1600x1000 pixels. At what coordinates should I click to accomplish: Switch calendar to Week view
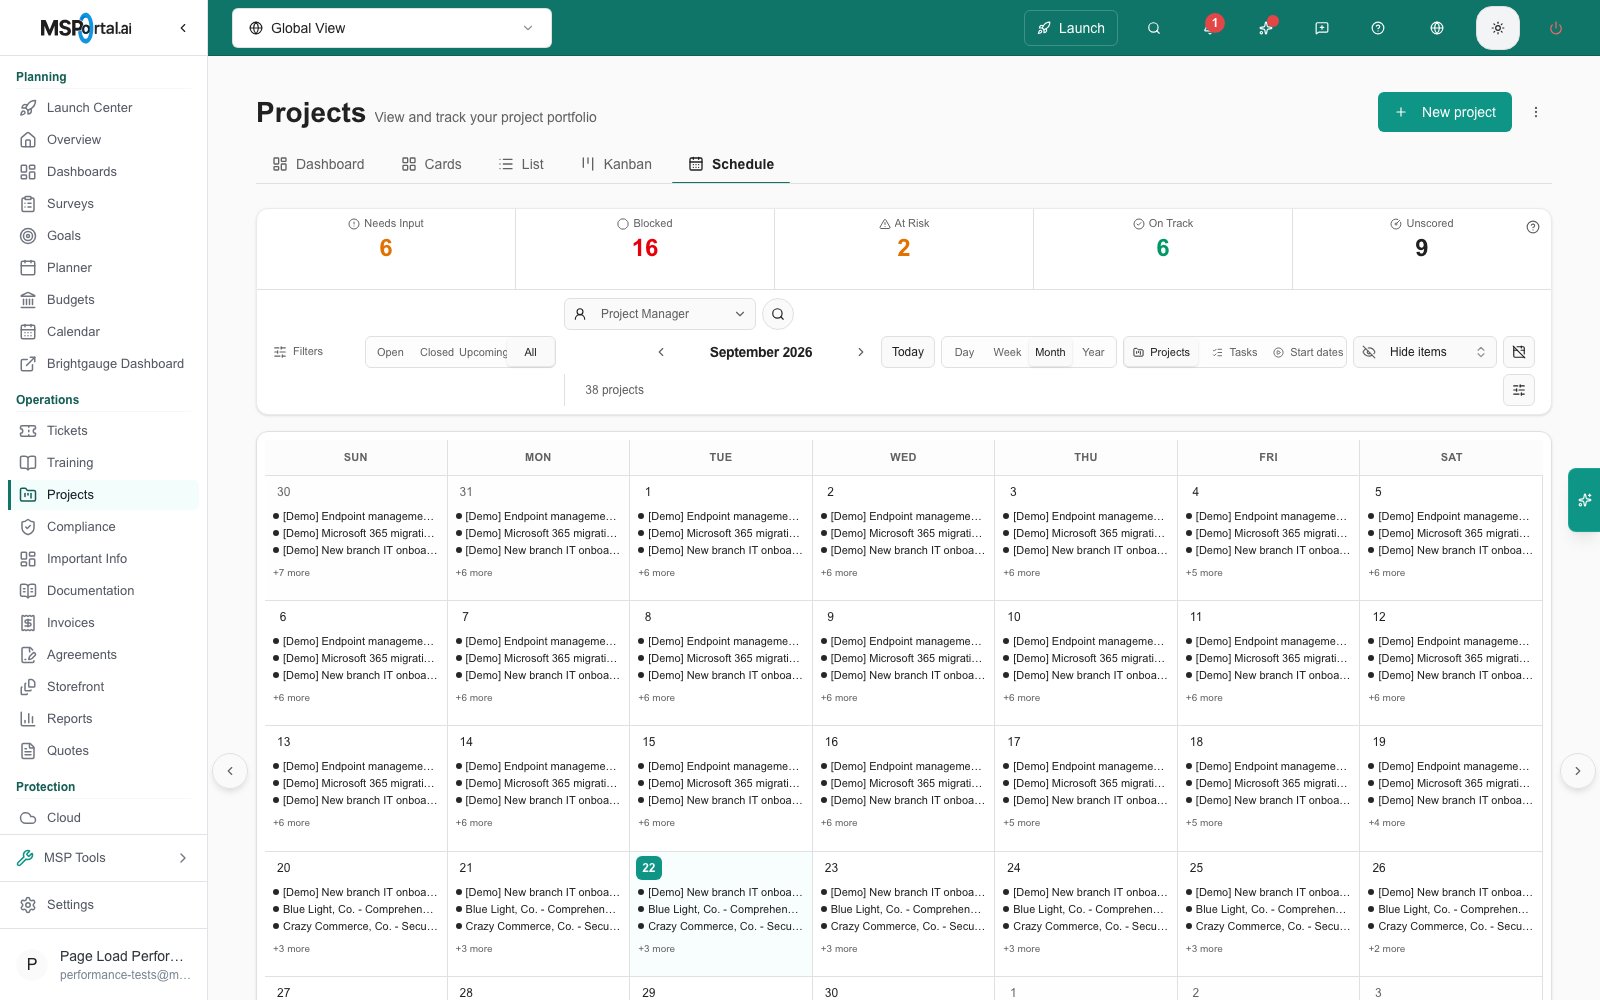[x=1007, y=352]
